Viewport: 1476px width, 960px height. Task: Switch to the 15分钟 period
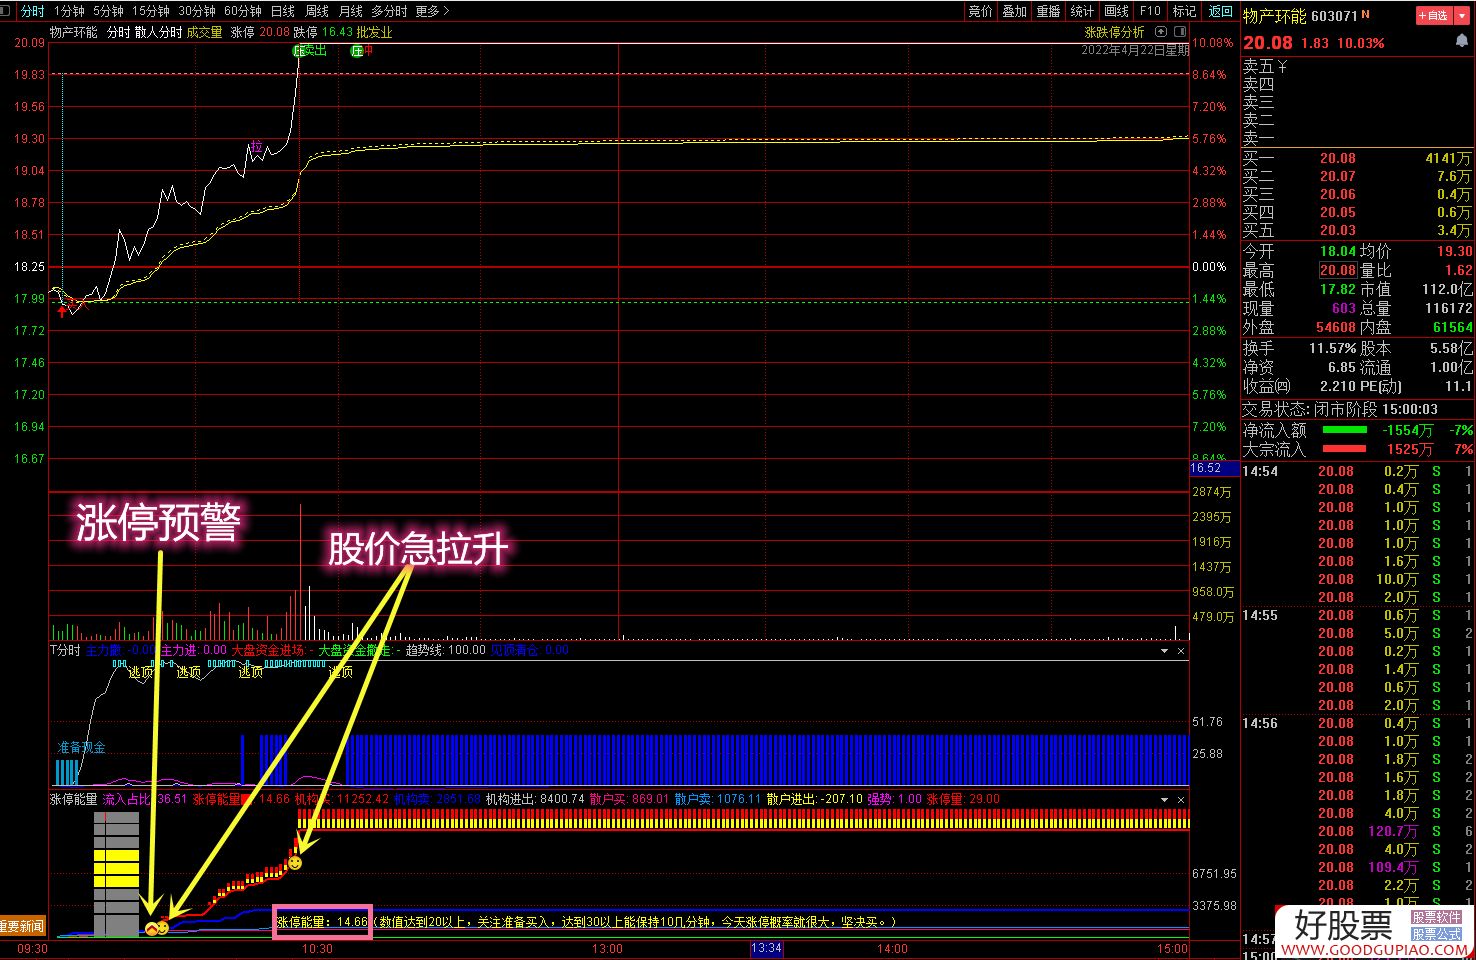(150, 11)
